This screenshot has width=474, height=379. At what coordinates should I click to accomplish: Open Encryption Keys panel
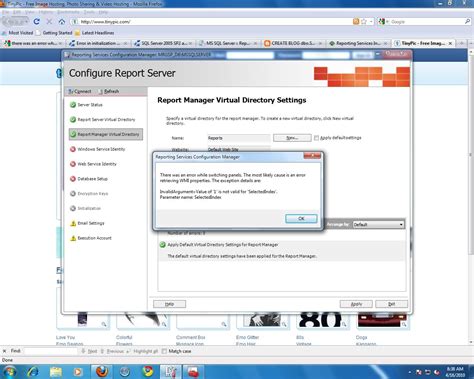89,194
